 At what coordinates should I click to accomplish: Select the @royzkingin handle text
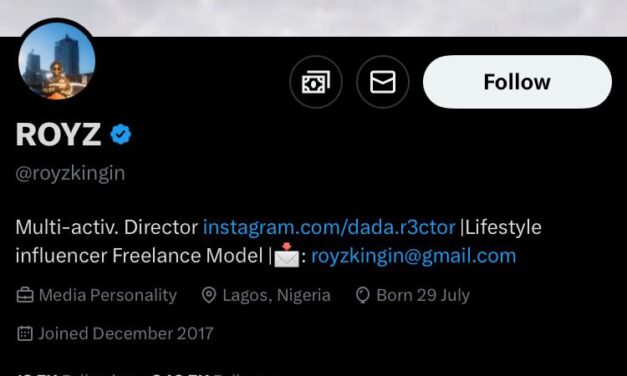tap(70, 174)
